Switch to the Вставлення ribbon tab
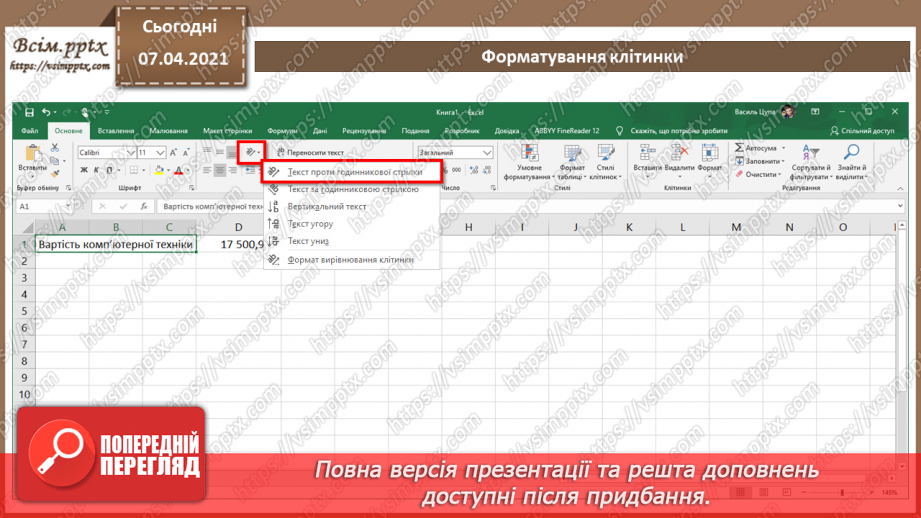921x518 pixels. pyautogui.click(x=116, y=131)
